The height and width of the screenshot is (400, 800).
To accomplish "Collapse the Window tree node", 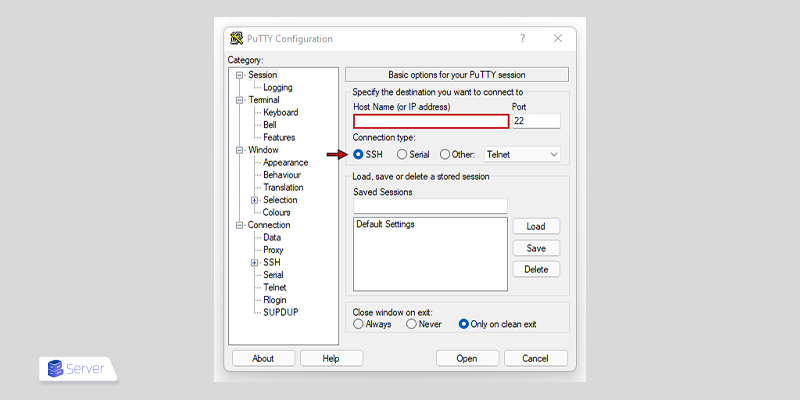I will (x=239, y=150).
